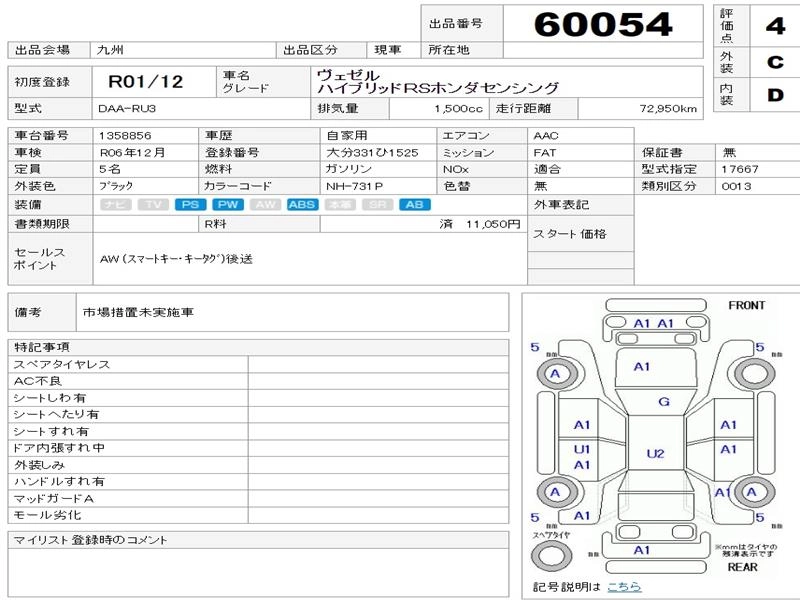Viewport: 800px width, 600px height.
Task: Click the registration number 大分331ひ1525
Action: click(372, 153)
